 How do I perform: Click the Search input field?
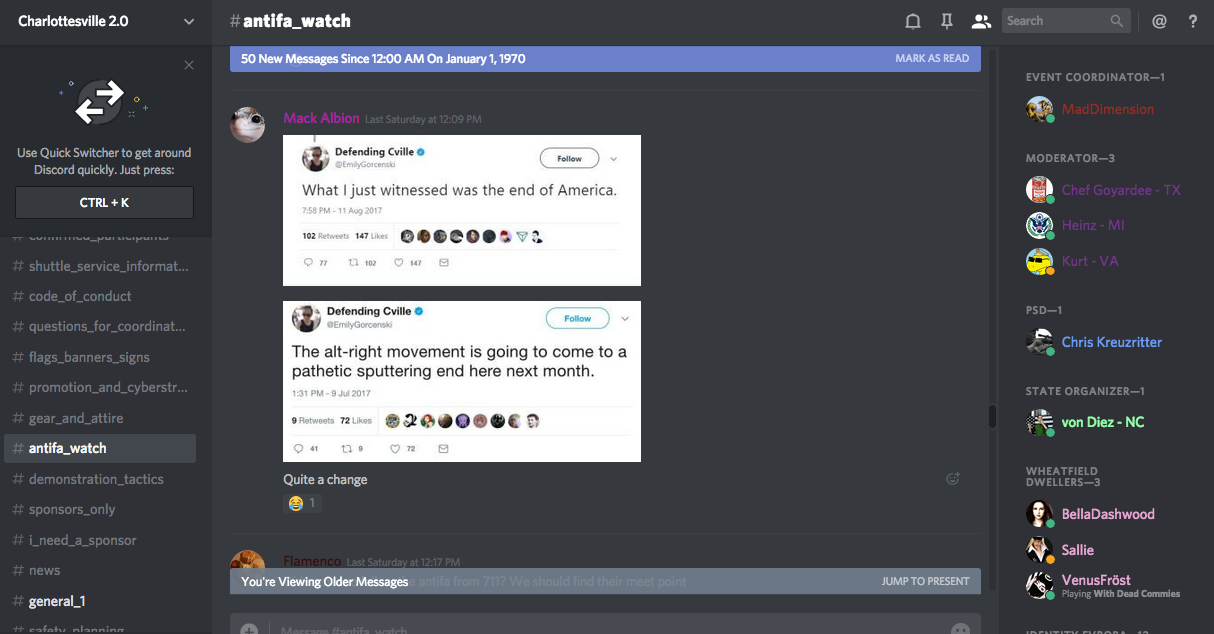click(1066, 21)
